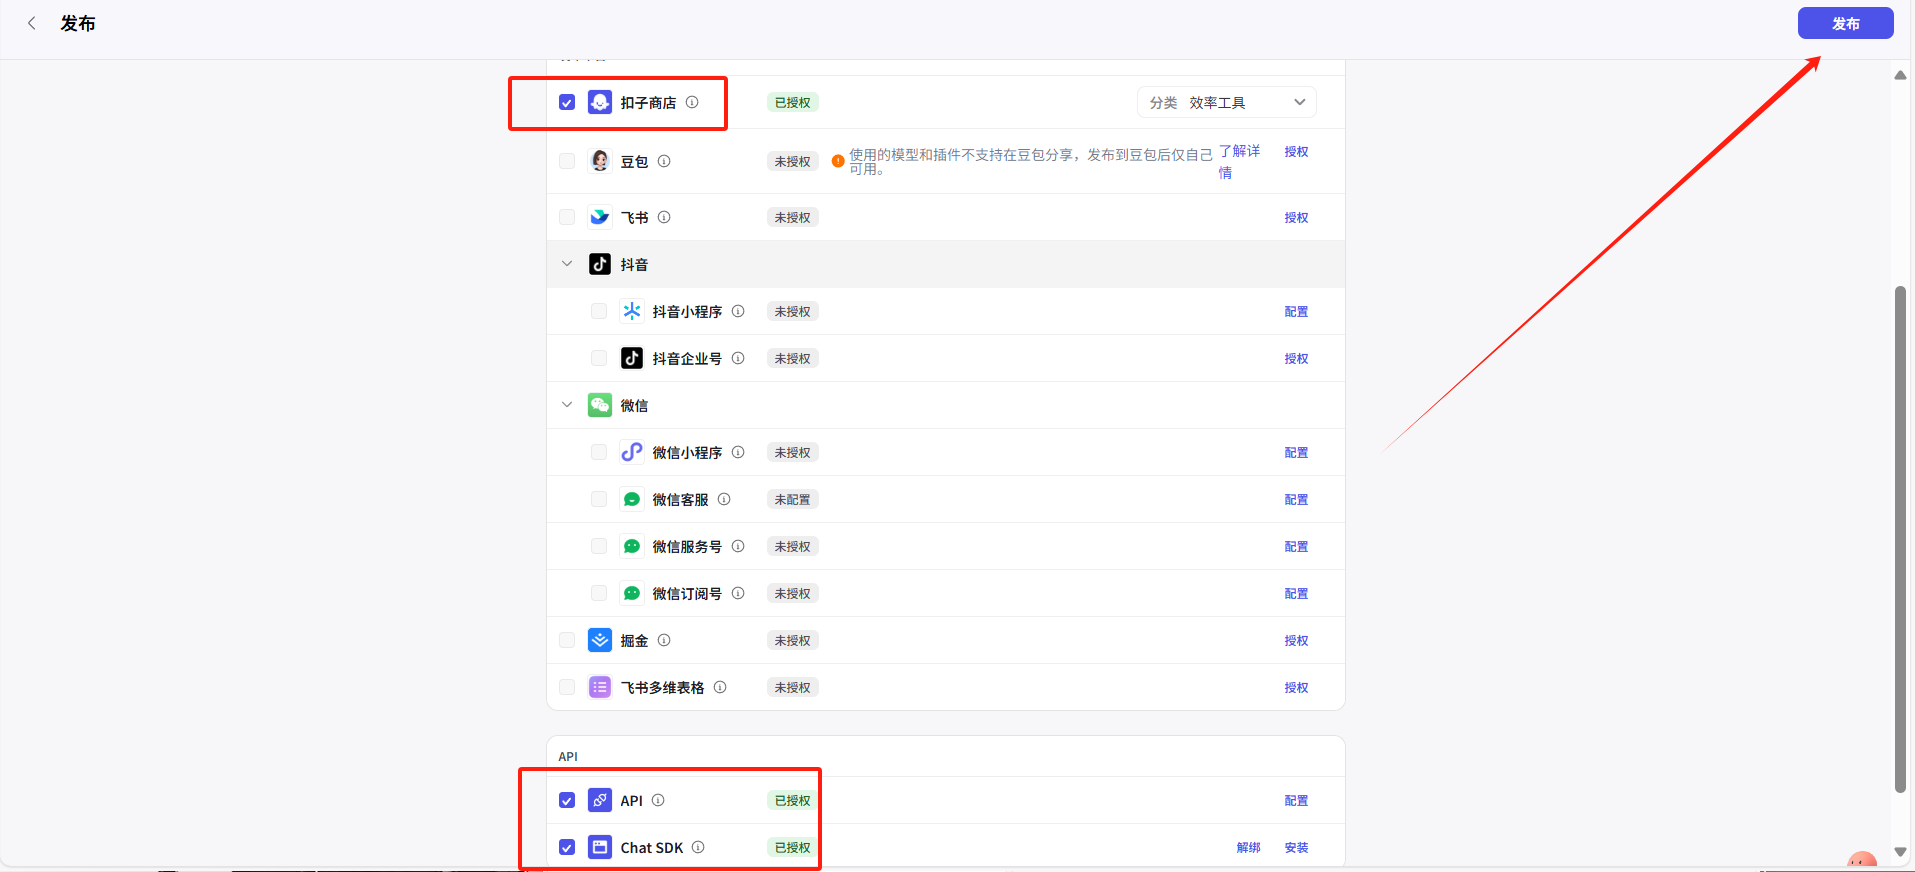Click the 抖音小程序 icon

(632, 311)
